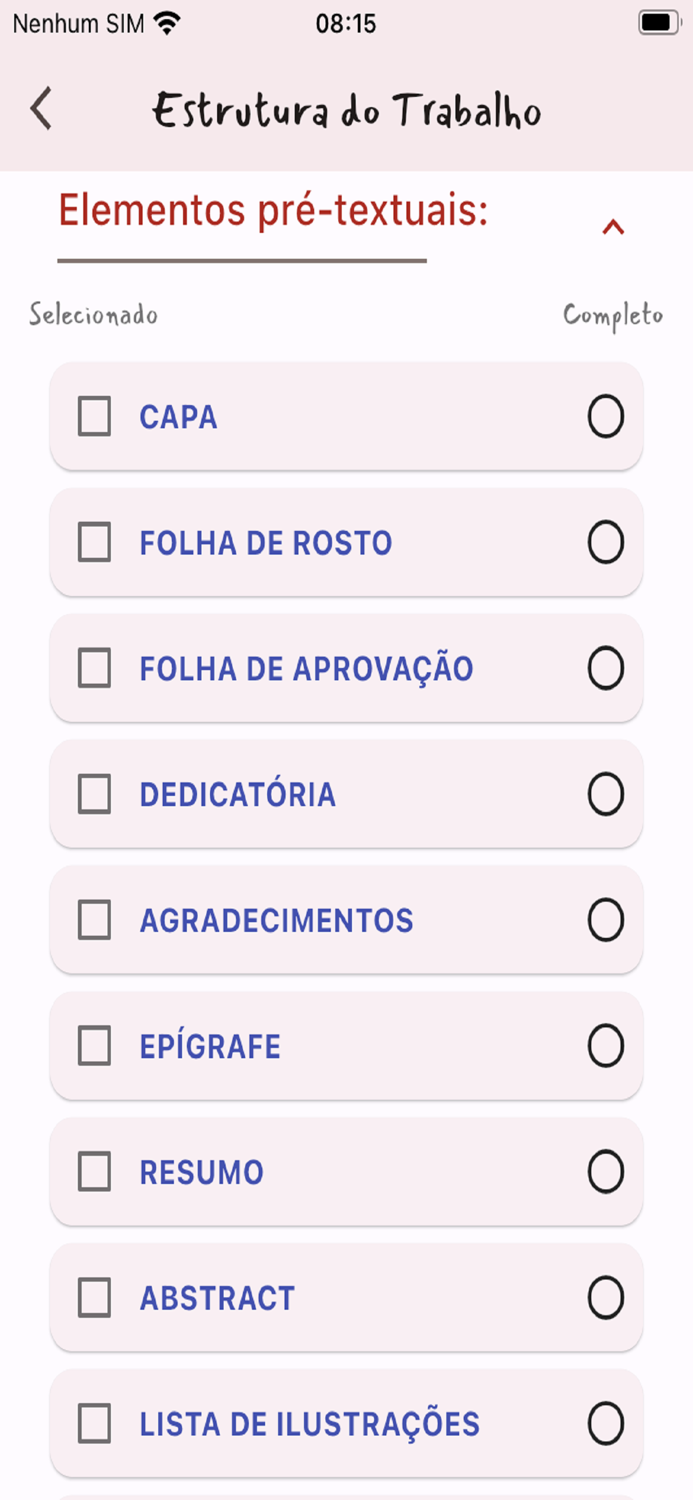Enable the FOLHA DE APROVAÇÃO checkbox
This screenshot has height=1500, width=693.
click(94, 669)
